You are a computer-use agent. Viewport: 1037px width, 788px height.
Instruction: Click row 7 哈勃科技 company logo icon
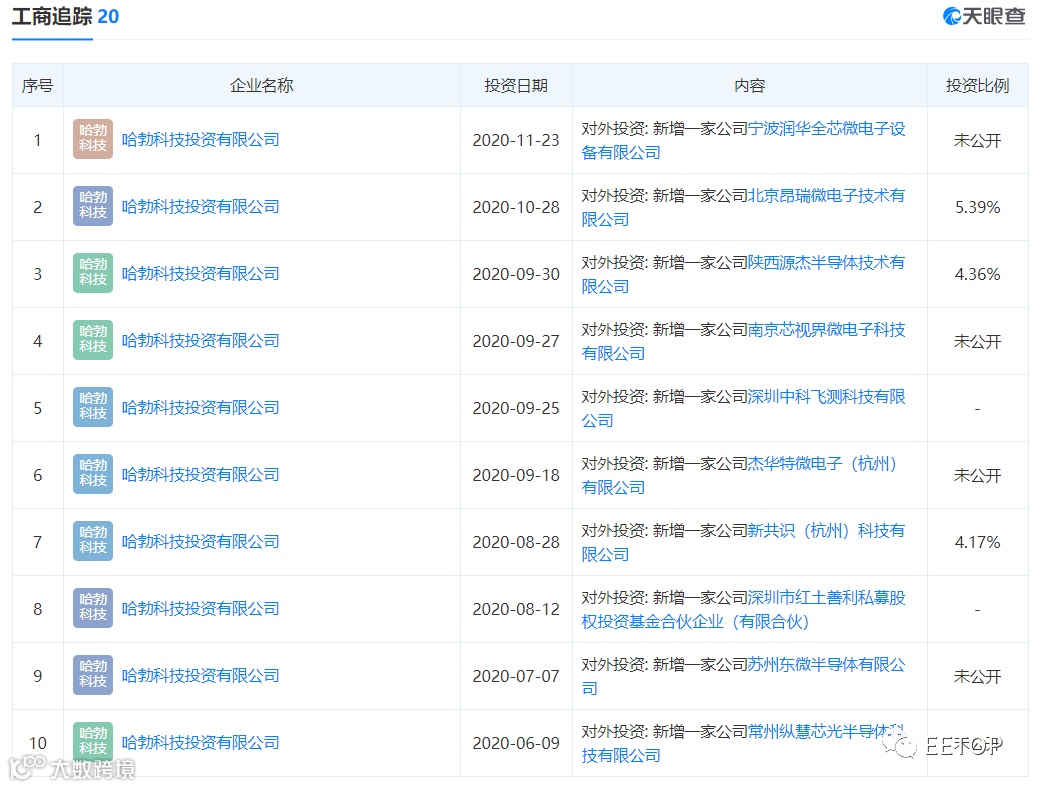pos(93,541)
